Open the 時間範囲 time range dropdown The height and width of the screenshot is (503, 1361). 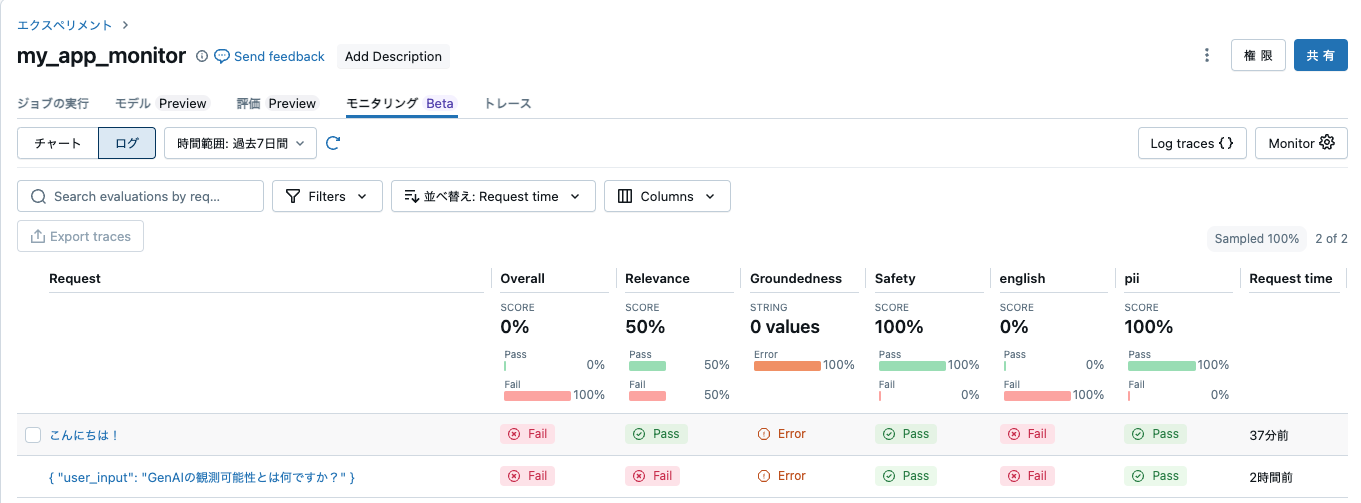click(x=240, y=143)
